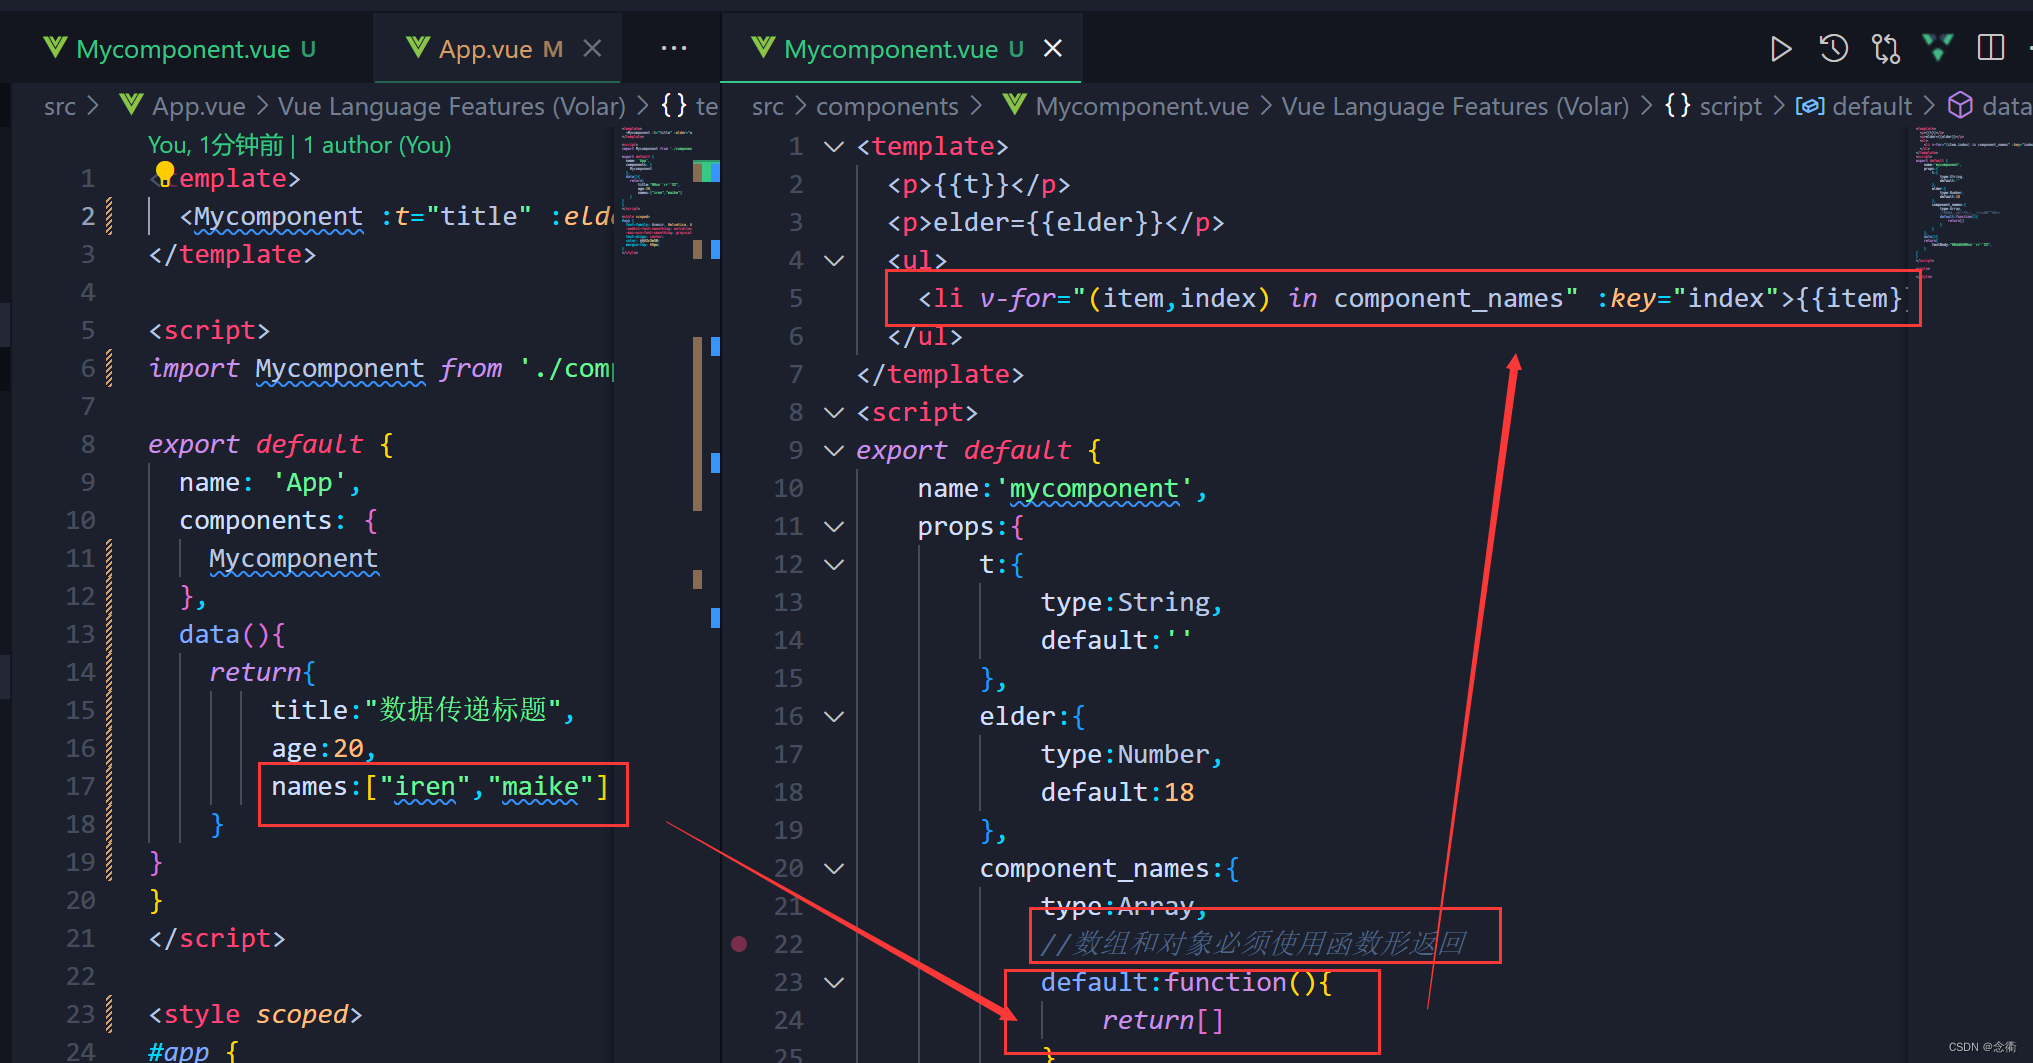Close the right Mycomponent.vue tab
Screen dimensions: 2033x1063
pyautogui.click(x=1052, y=48)
